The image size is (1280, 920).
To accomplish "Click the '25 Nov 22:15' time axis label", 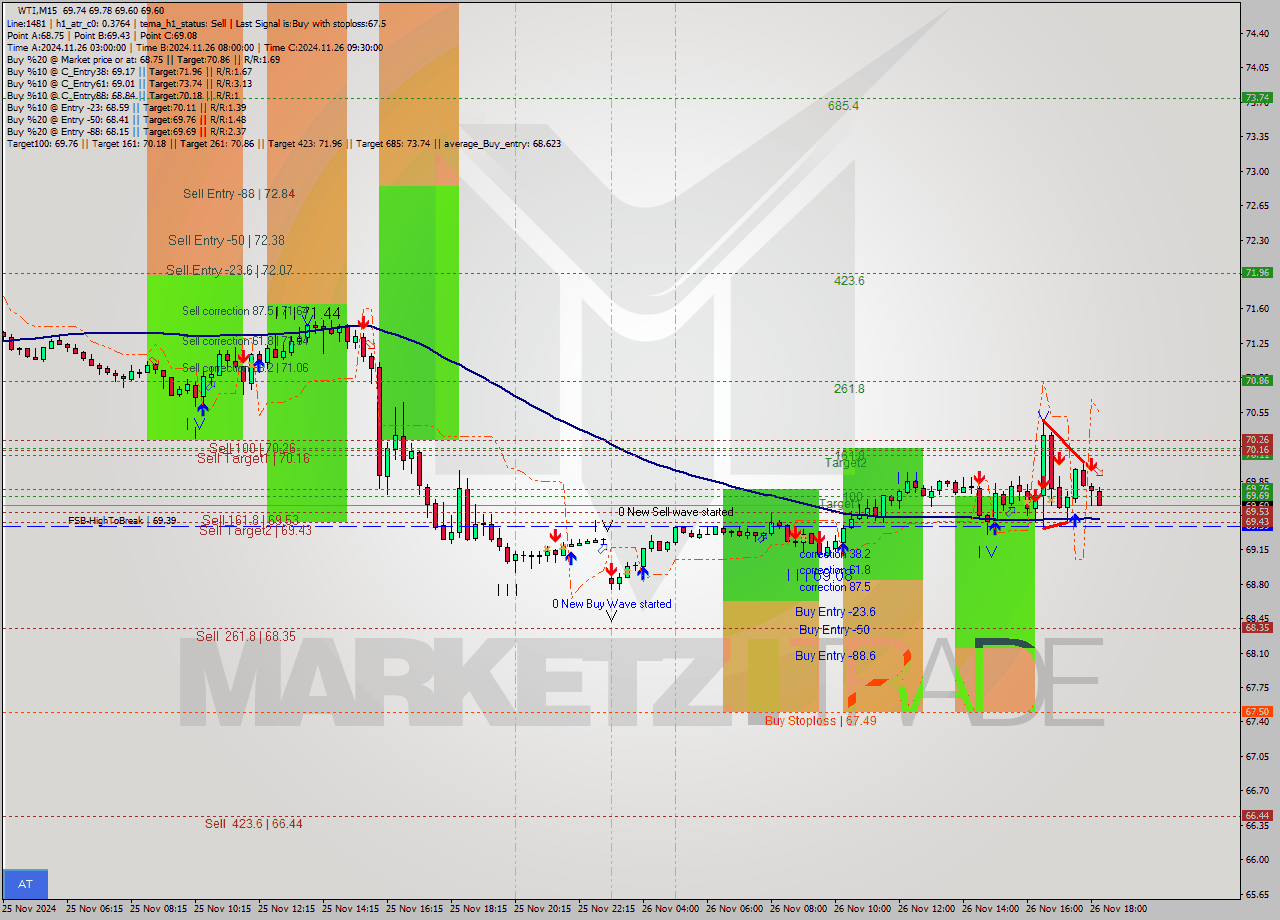I will [x=606, y=909].
